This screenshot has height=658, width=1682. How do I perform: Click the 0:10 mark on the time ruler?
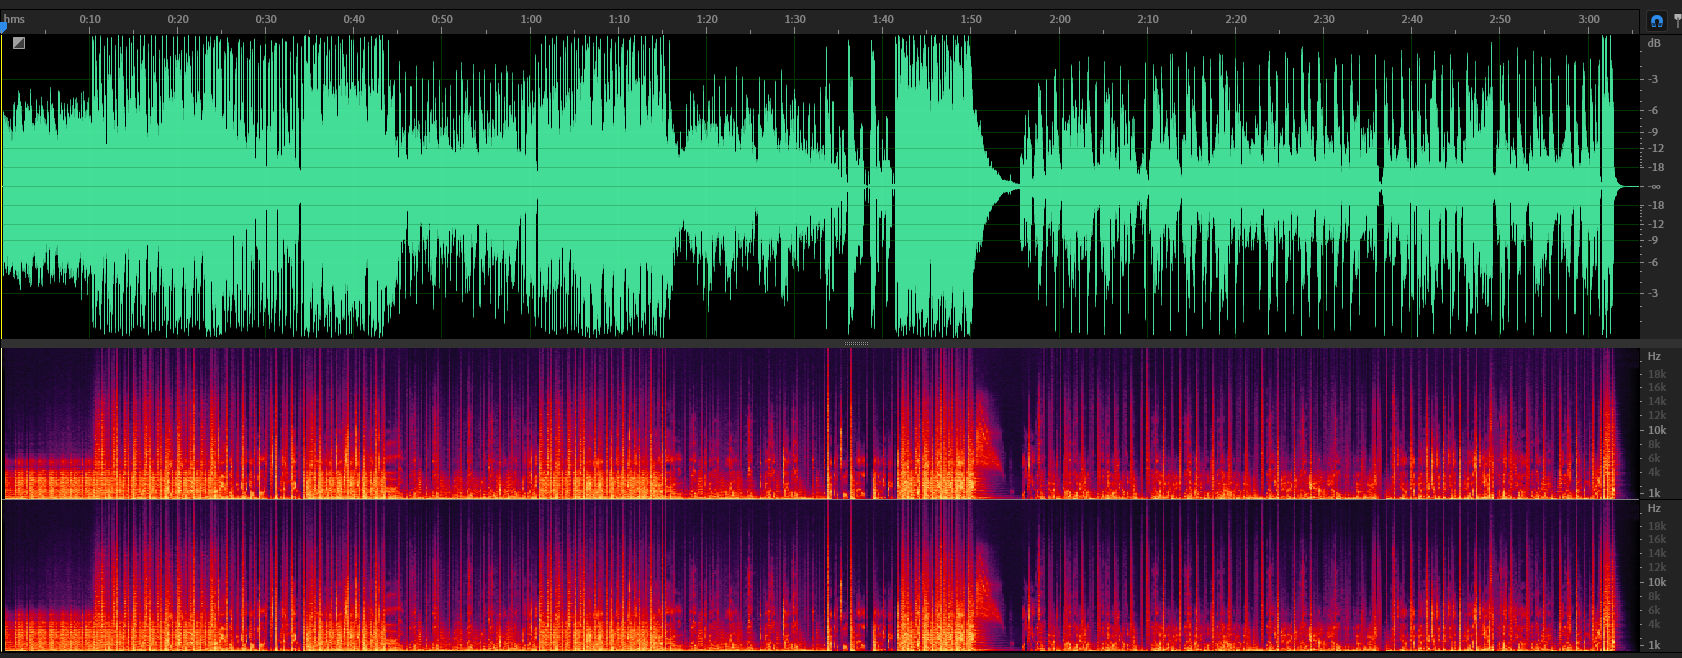90,19
